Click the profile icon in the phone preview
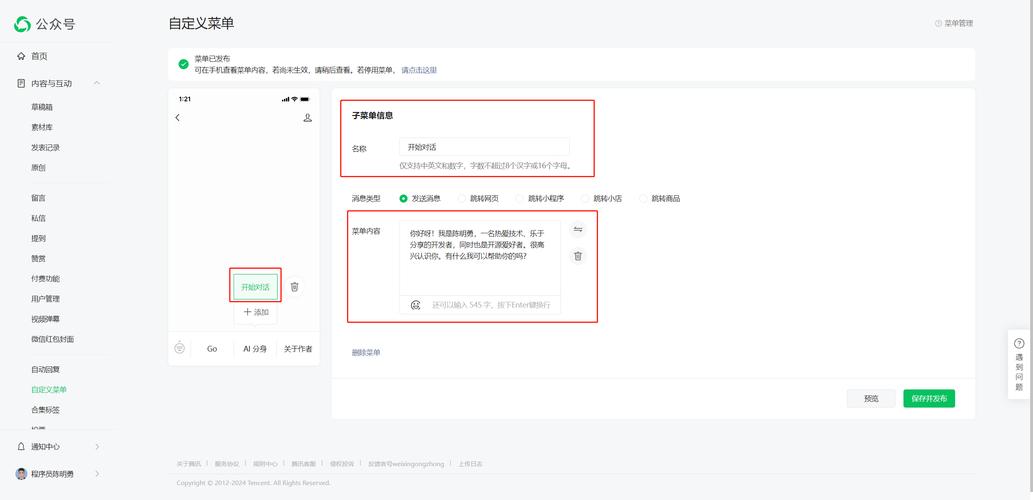Viewport: 1033px width, 500px height. pos(307,118)
